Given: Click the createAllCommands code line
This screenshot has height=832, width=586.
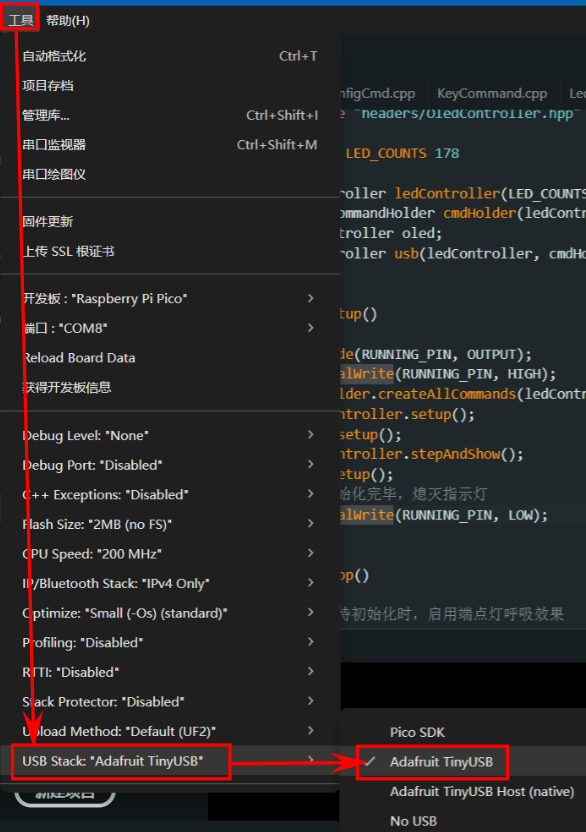Looking at the screenshot, I should pos(462,394).
